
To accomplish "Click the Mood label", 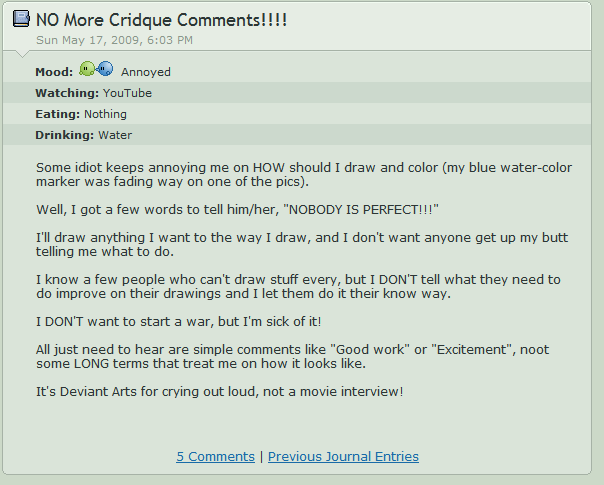I will tap(54, 72).
